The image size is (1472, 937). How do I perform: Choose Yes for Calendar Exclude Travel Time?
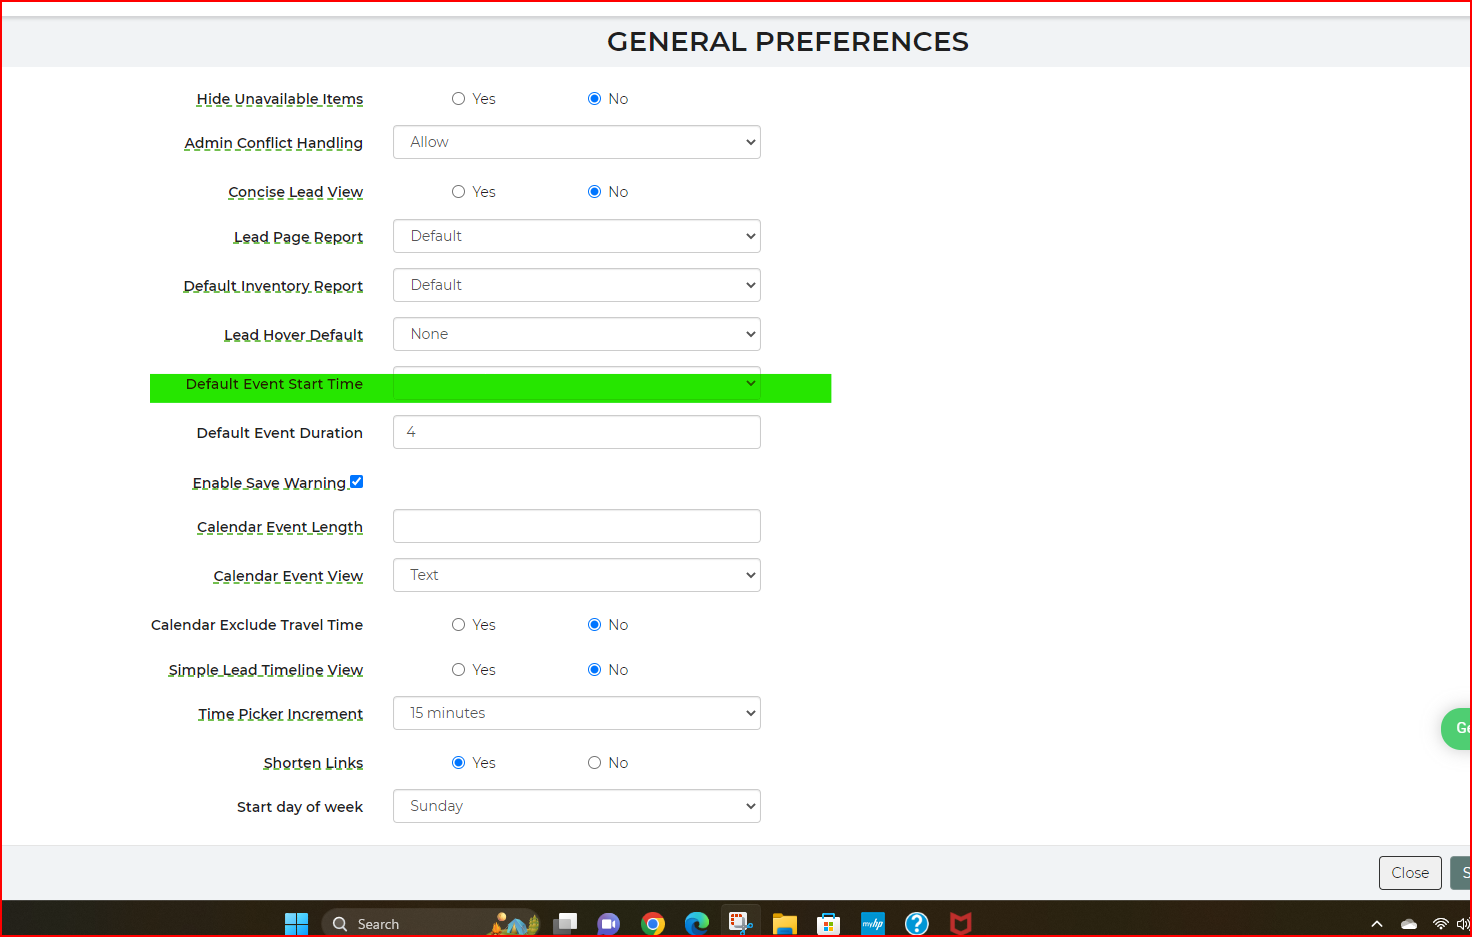(458, 625)
